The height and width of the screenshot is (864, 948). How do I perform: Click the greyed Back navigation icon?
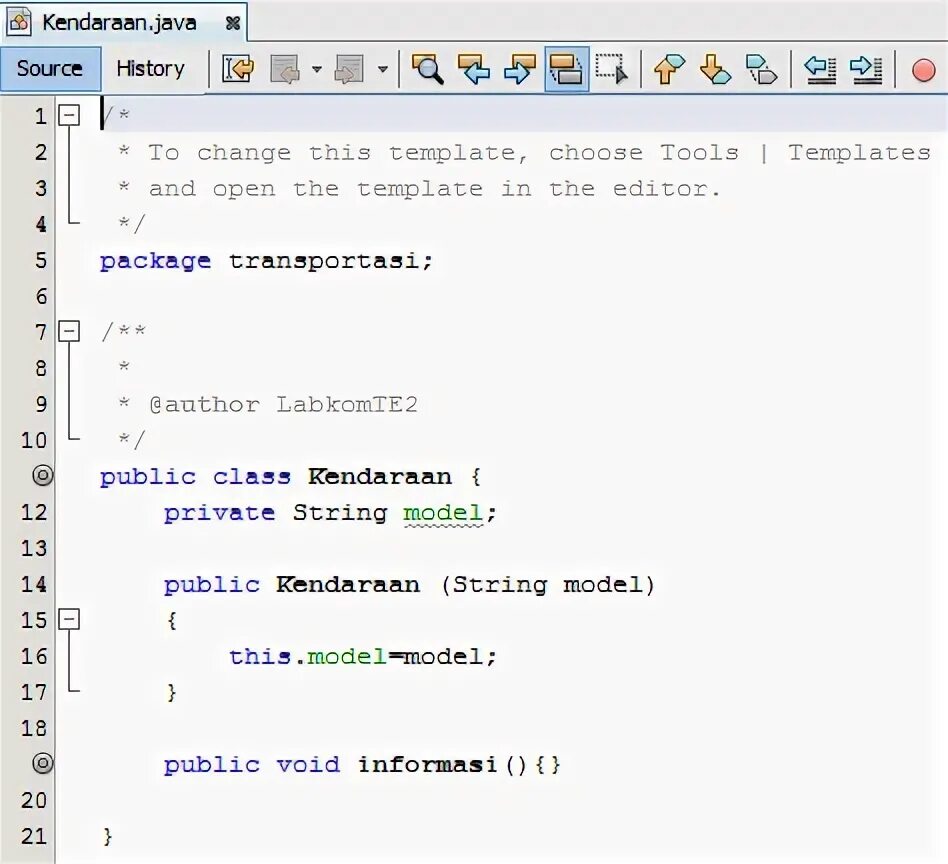click(x=285, y=68)
